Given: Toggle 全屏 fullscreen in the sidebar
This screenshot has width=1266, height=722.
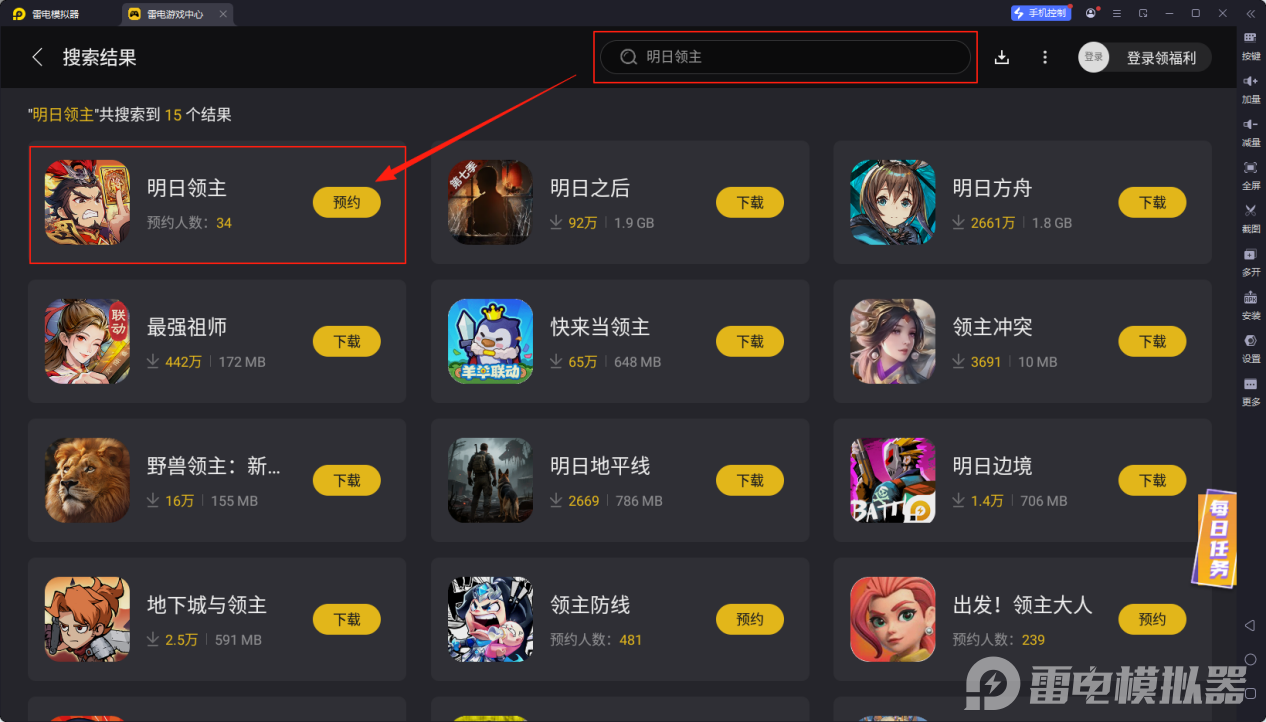Looking at the screenshot, I should point(1251,173).
